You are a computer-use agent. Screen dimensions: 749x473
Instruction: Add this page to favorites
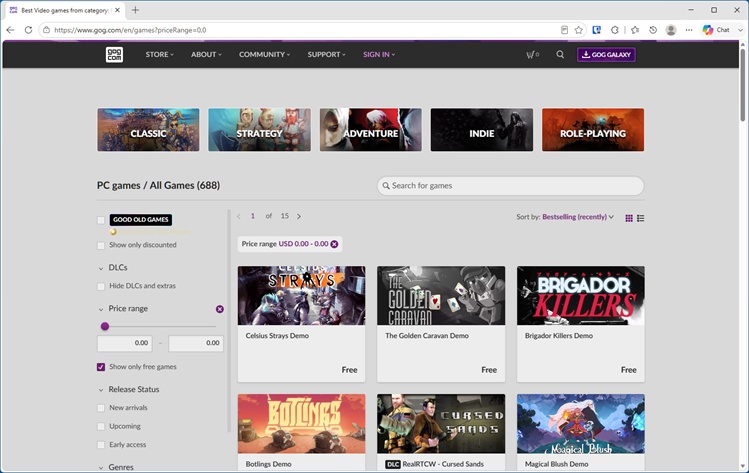coord(578,30)
